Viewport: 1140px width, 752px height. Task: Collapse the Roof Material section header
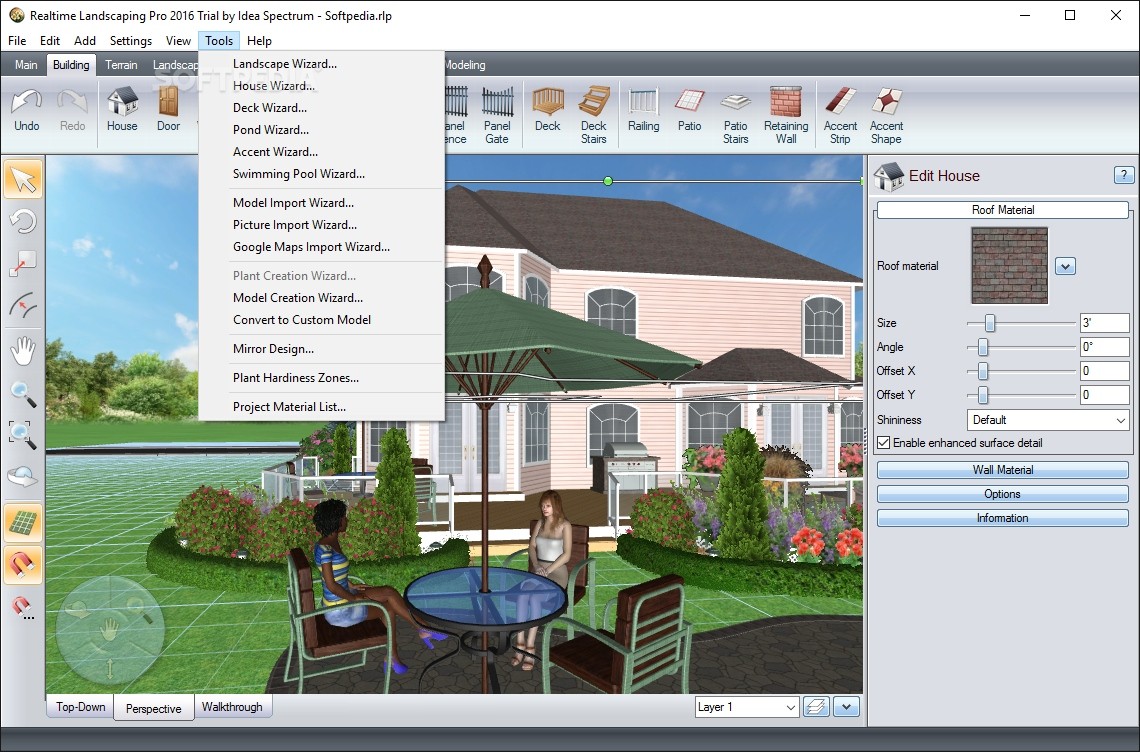(1003, 209)
